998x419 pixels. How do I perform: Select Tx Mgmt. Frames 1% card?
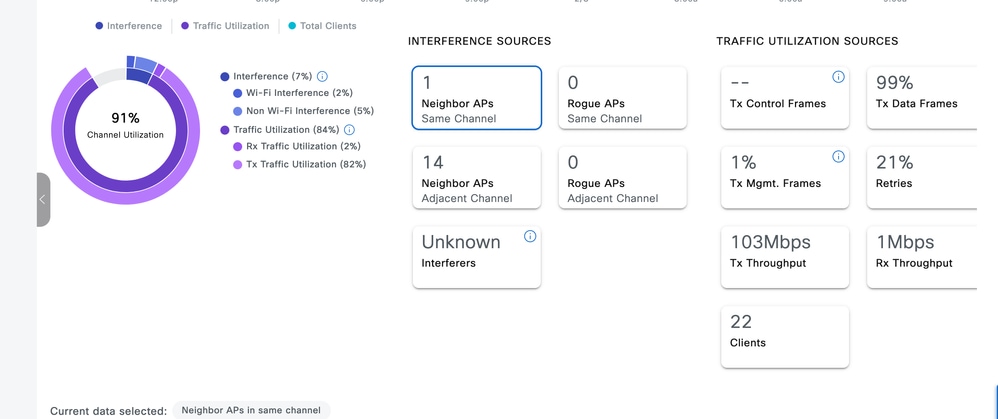(785, 178)
